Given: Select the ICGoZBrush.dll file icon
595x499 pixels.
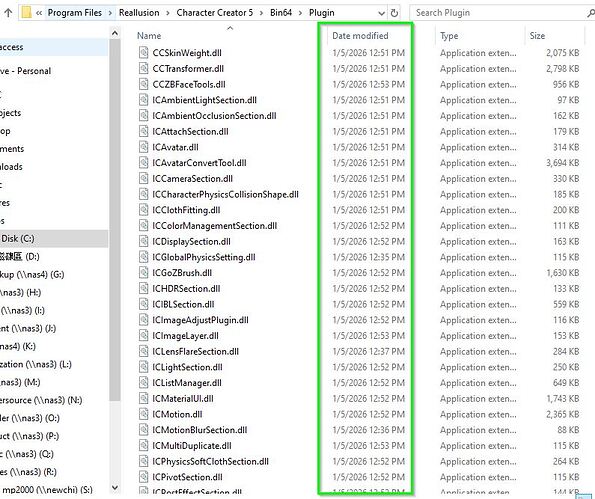Looking at the screenshot, I should point(143,272).
